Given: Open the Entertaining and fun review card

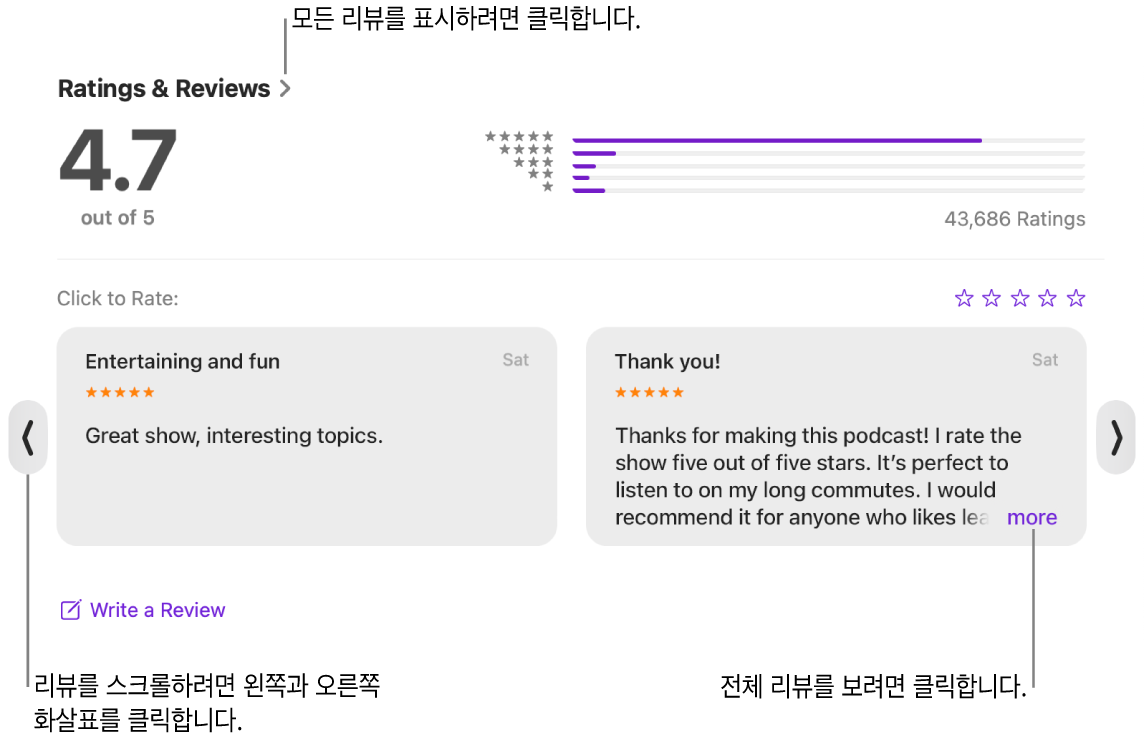Looking at the screenshot, I should (306, 470).
